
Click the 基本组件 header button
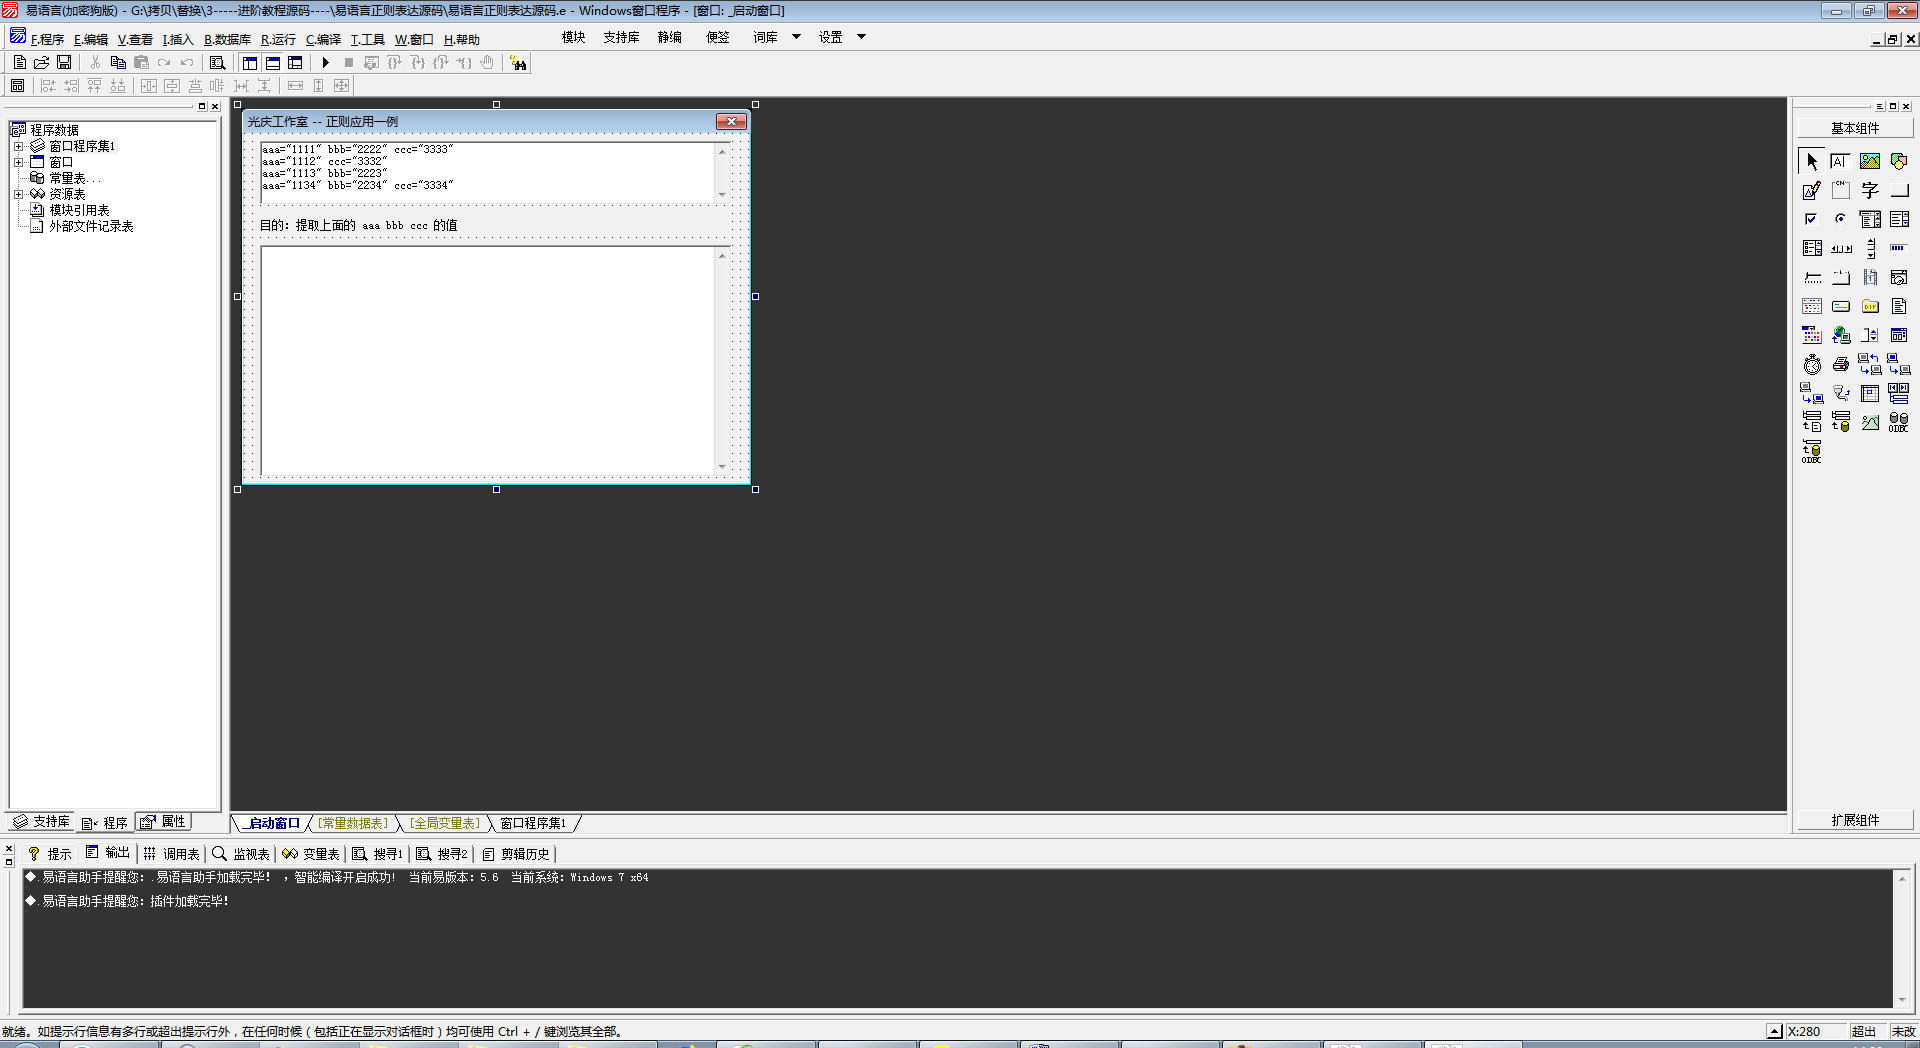pyautogui.click(x=1855, y=128)
